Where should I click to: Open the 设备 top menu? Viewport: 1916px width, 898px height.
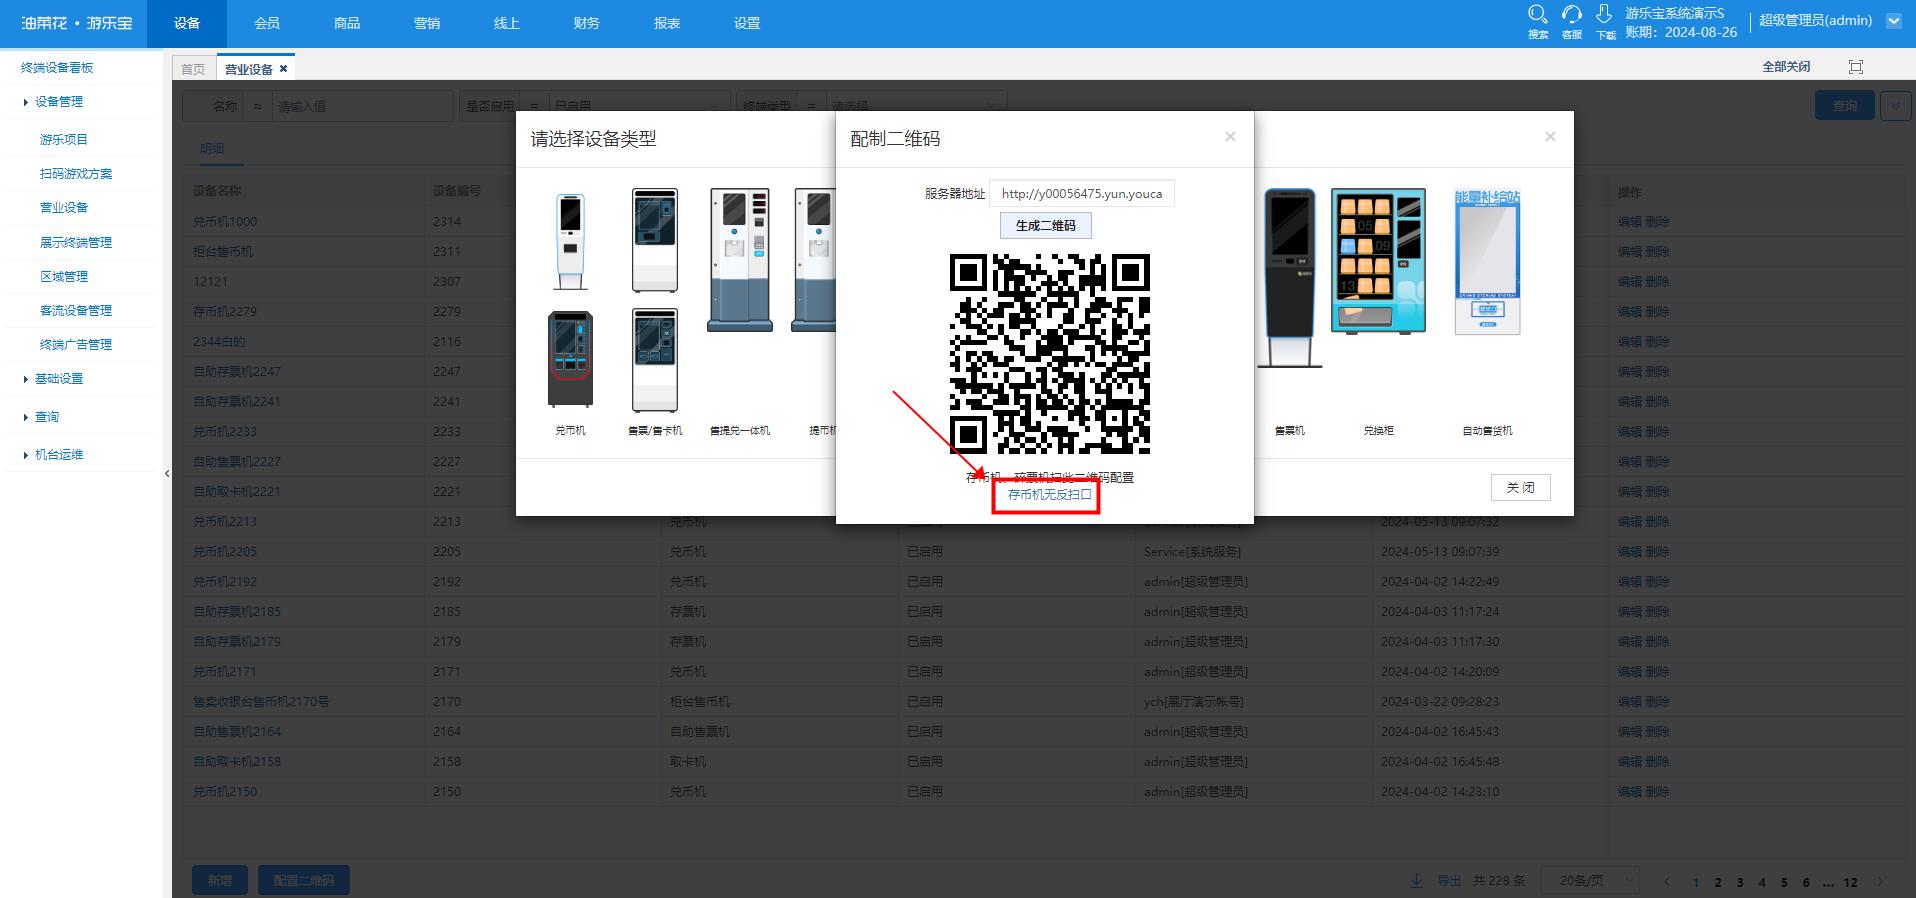[x=187, y=23]
